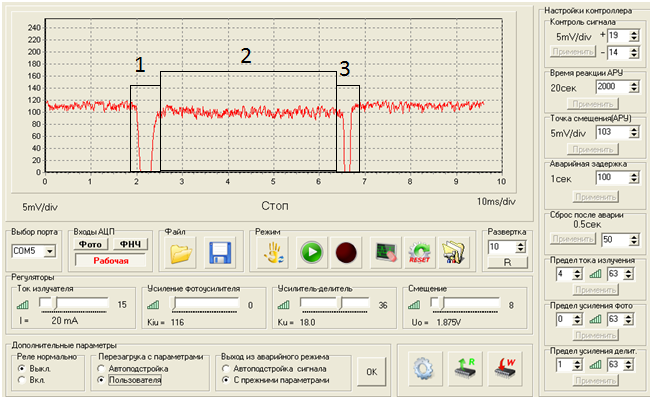Click spinner of Развертка value 10
651x399 pixels.
(521, 247)
